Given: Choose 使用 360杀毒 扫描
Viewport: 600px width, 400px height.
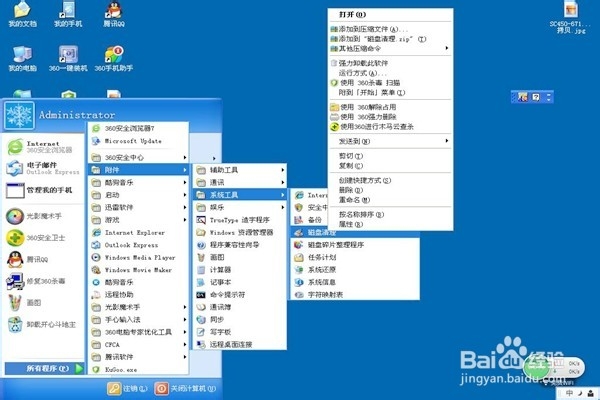Looking at the screenshot, I should pyautogui.click(x=390, y=83).
